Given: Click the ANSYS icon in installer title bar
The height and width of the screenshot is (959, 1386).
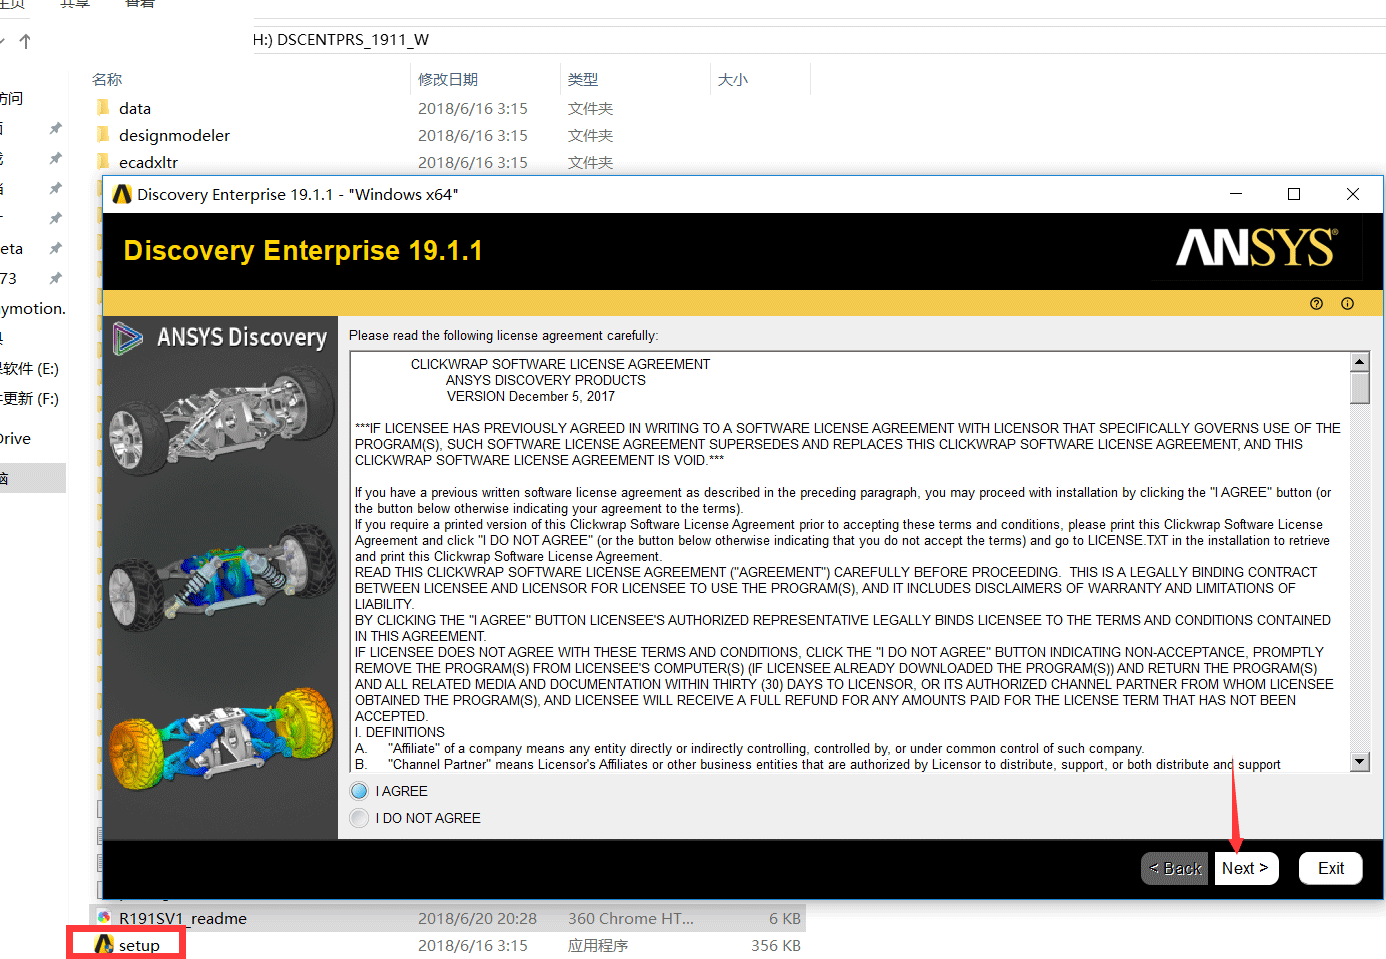Looking at the screenshot, I should coord(122,194).
